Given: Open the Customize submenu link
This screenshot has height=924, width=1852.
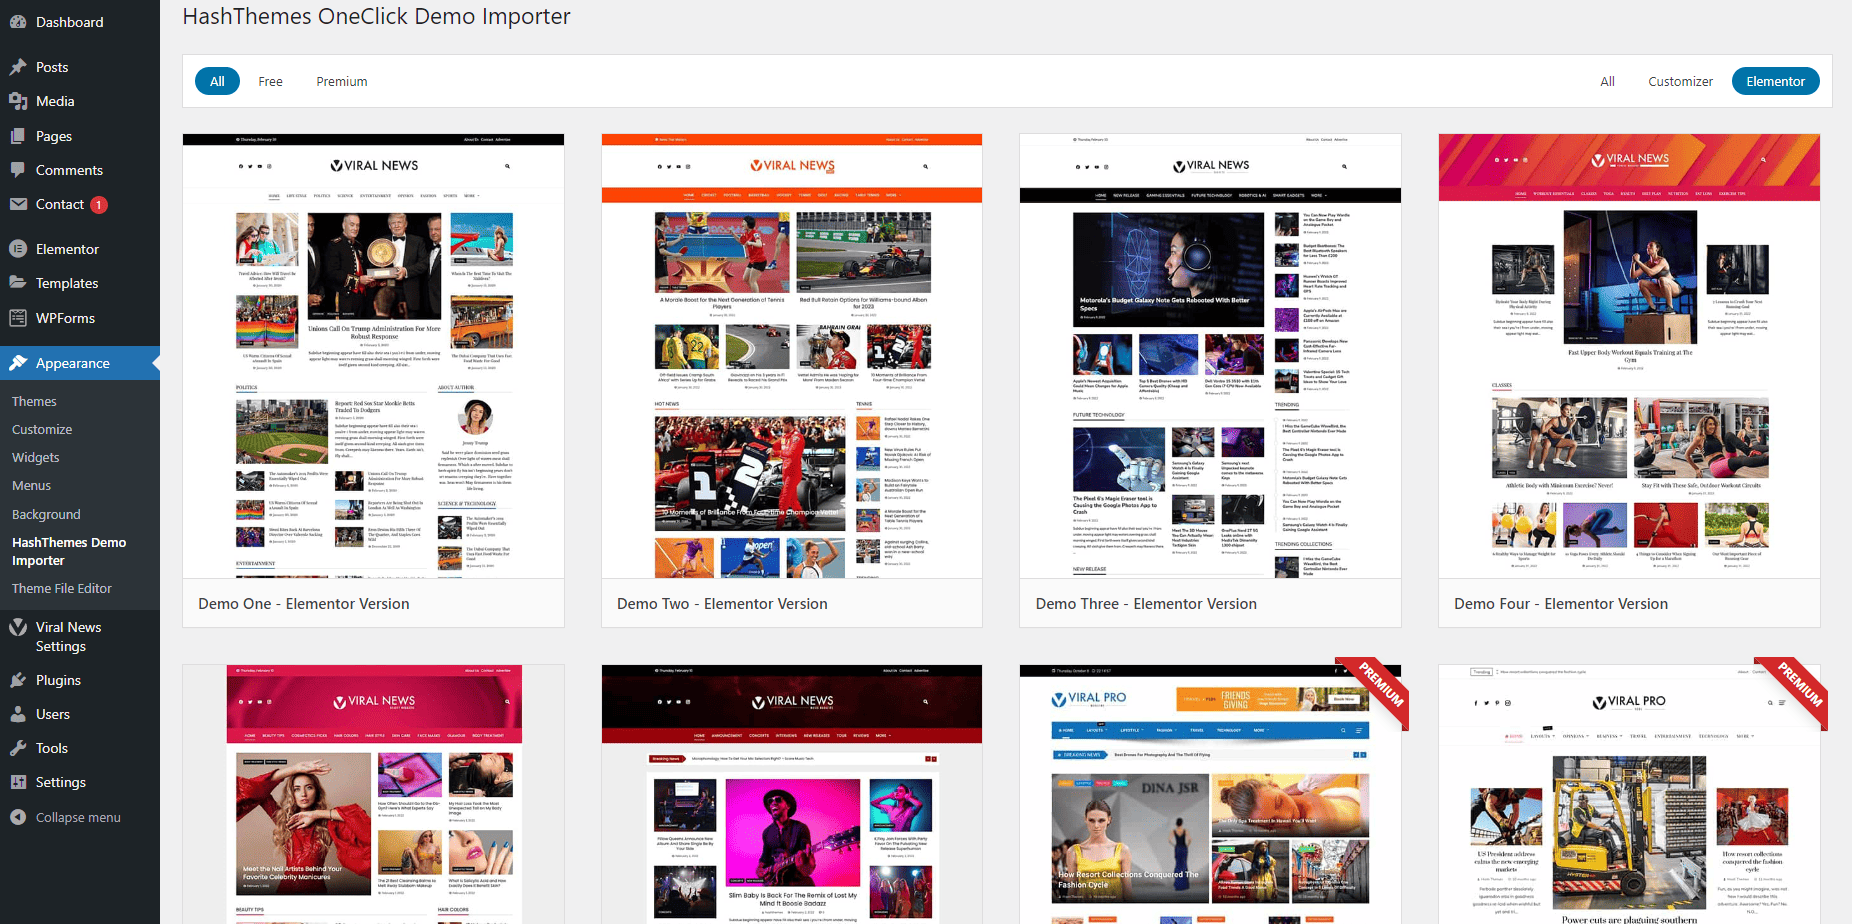Looking at the screenshot, I should pyautogui.click(x=42, y=429).
